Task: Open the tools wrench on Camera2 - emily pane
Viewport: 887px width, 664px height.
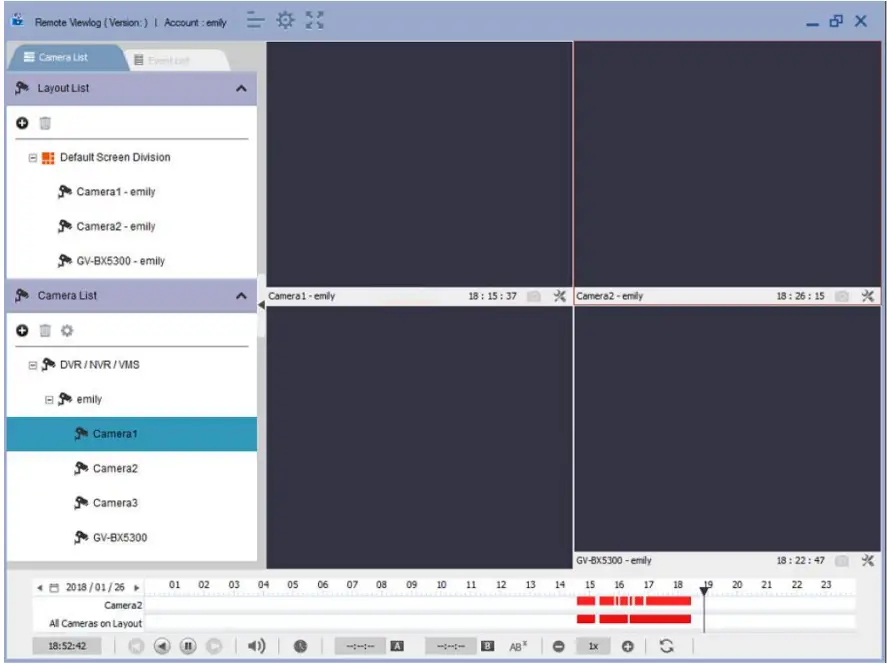Action: point(868,294)
